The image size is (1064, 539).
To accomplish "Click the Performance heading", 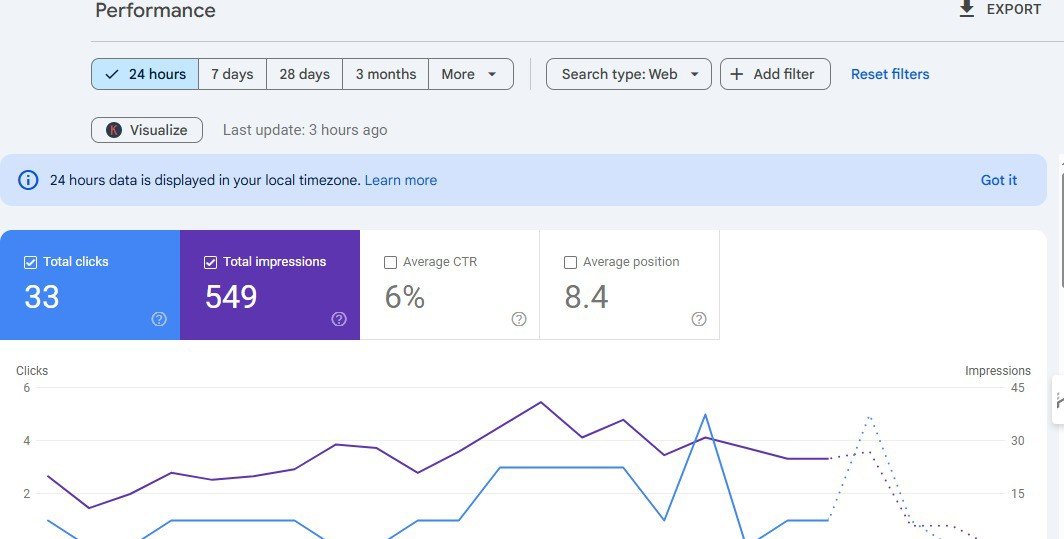I will click(x=155, y=10).
